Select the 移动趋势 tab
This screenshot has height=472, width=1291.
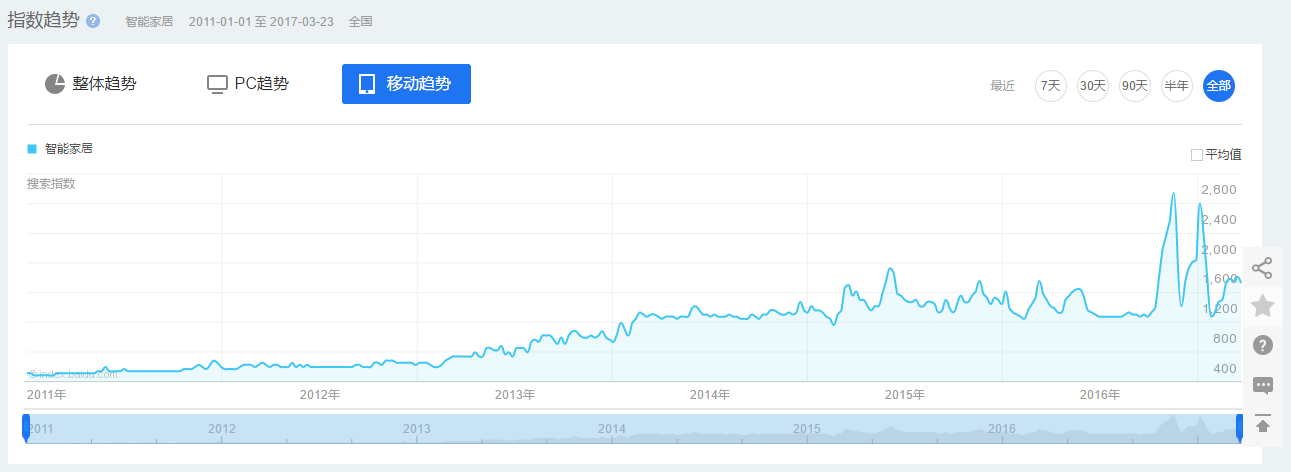(x=406, y=84)
